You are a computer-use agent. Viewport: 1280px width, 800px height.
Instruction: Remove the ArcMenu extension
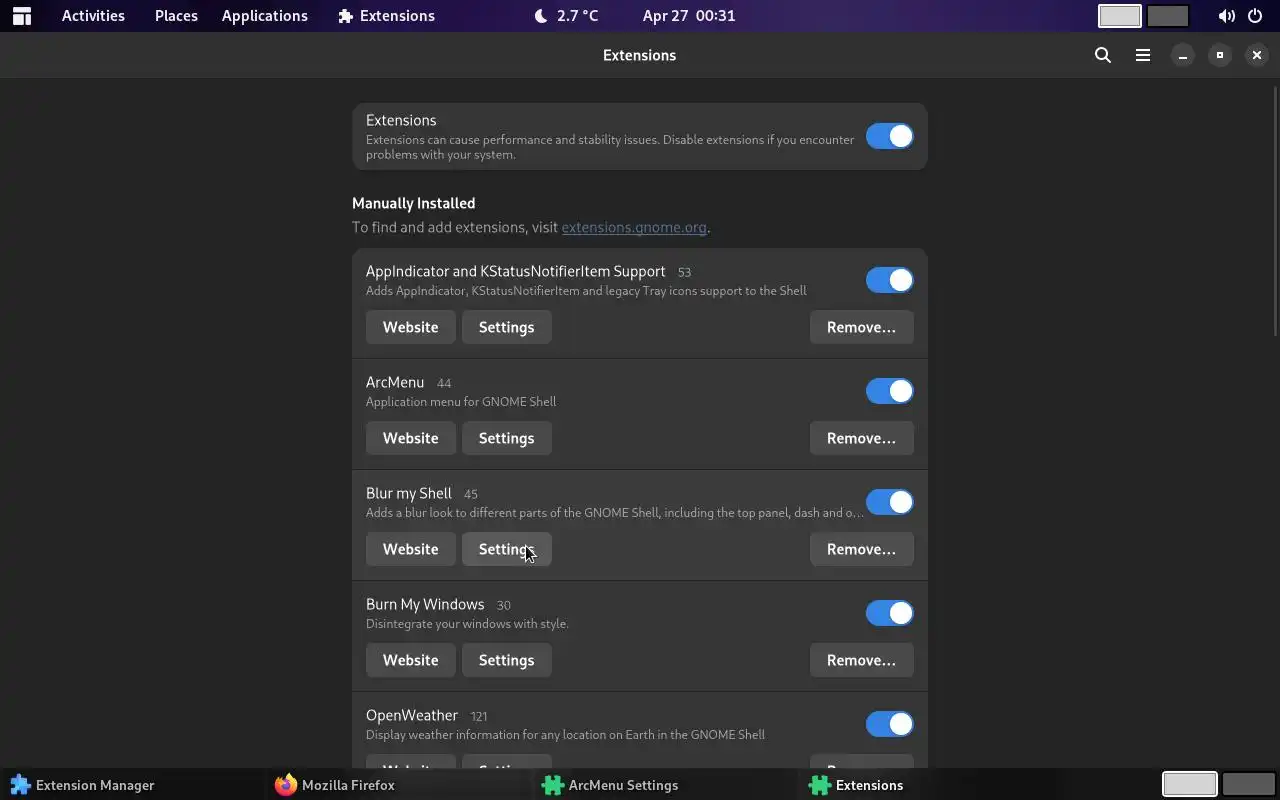pyautogui.click(x=861, y=438)
